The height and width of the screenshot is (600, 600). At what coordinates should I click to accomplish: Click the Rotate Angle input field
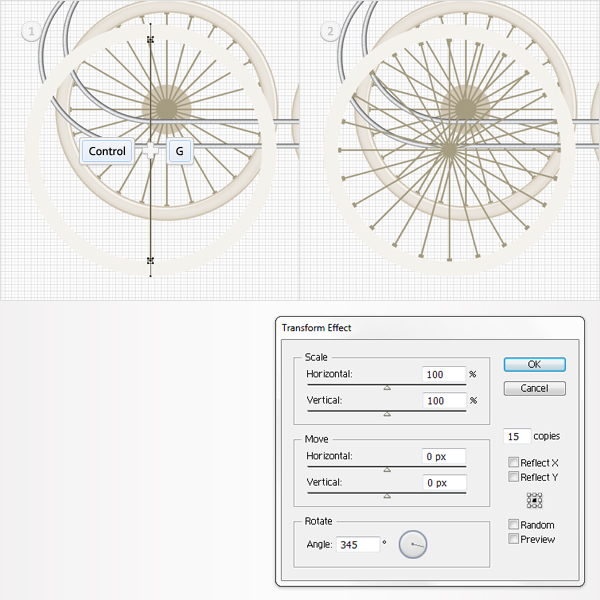pos(358,545)
